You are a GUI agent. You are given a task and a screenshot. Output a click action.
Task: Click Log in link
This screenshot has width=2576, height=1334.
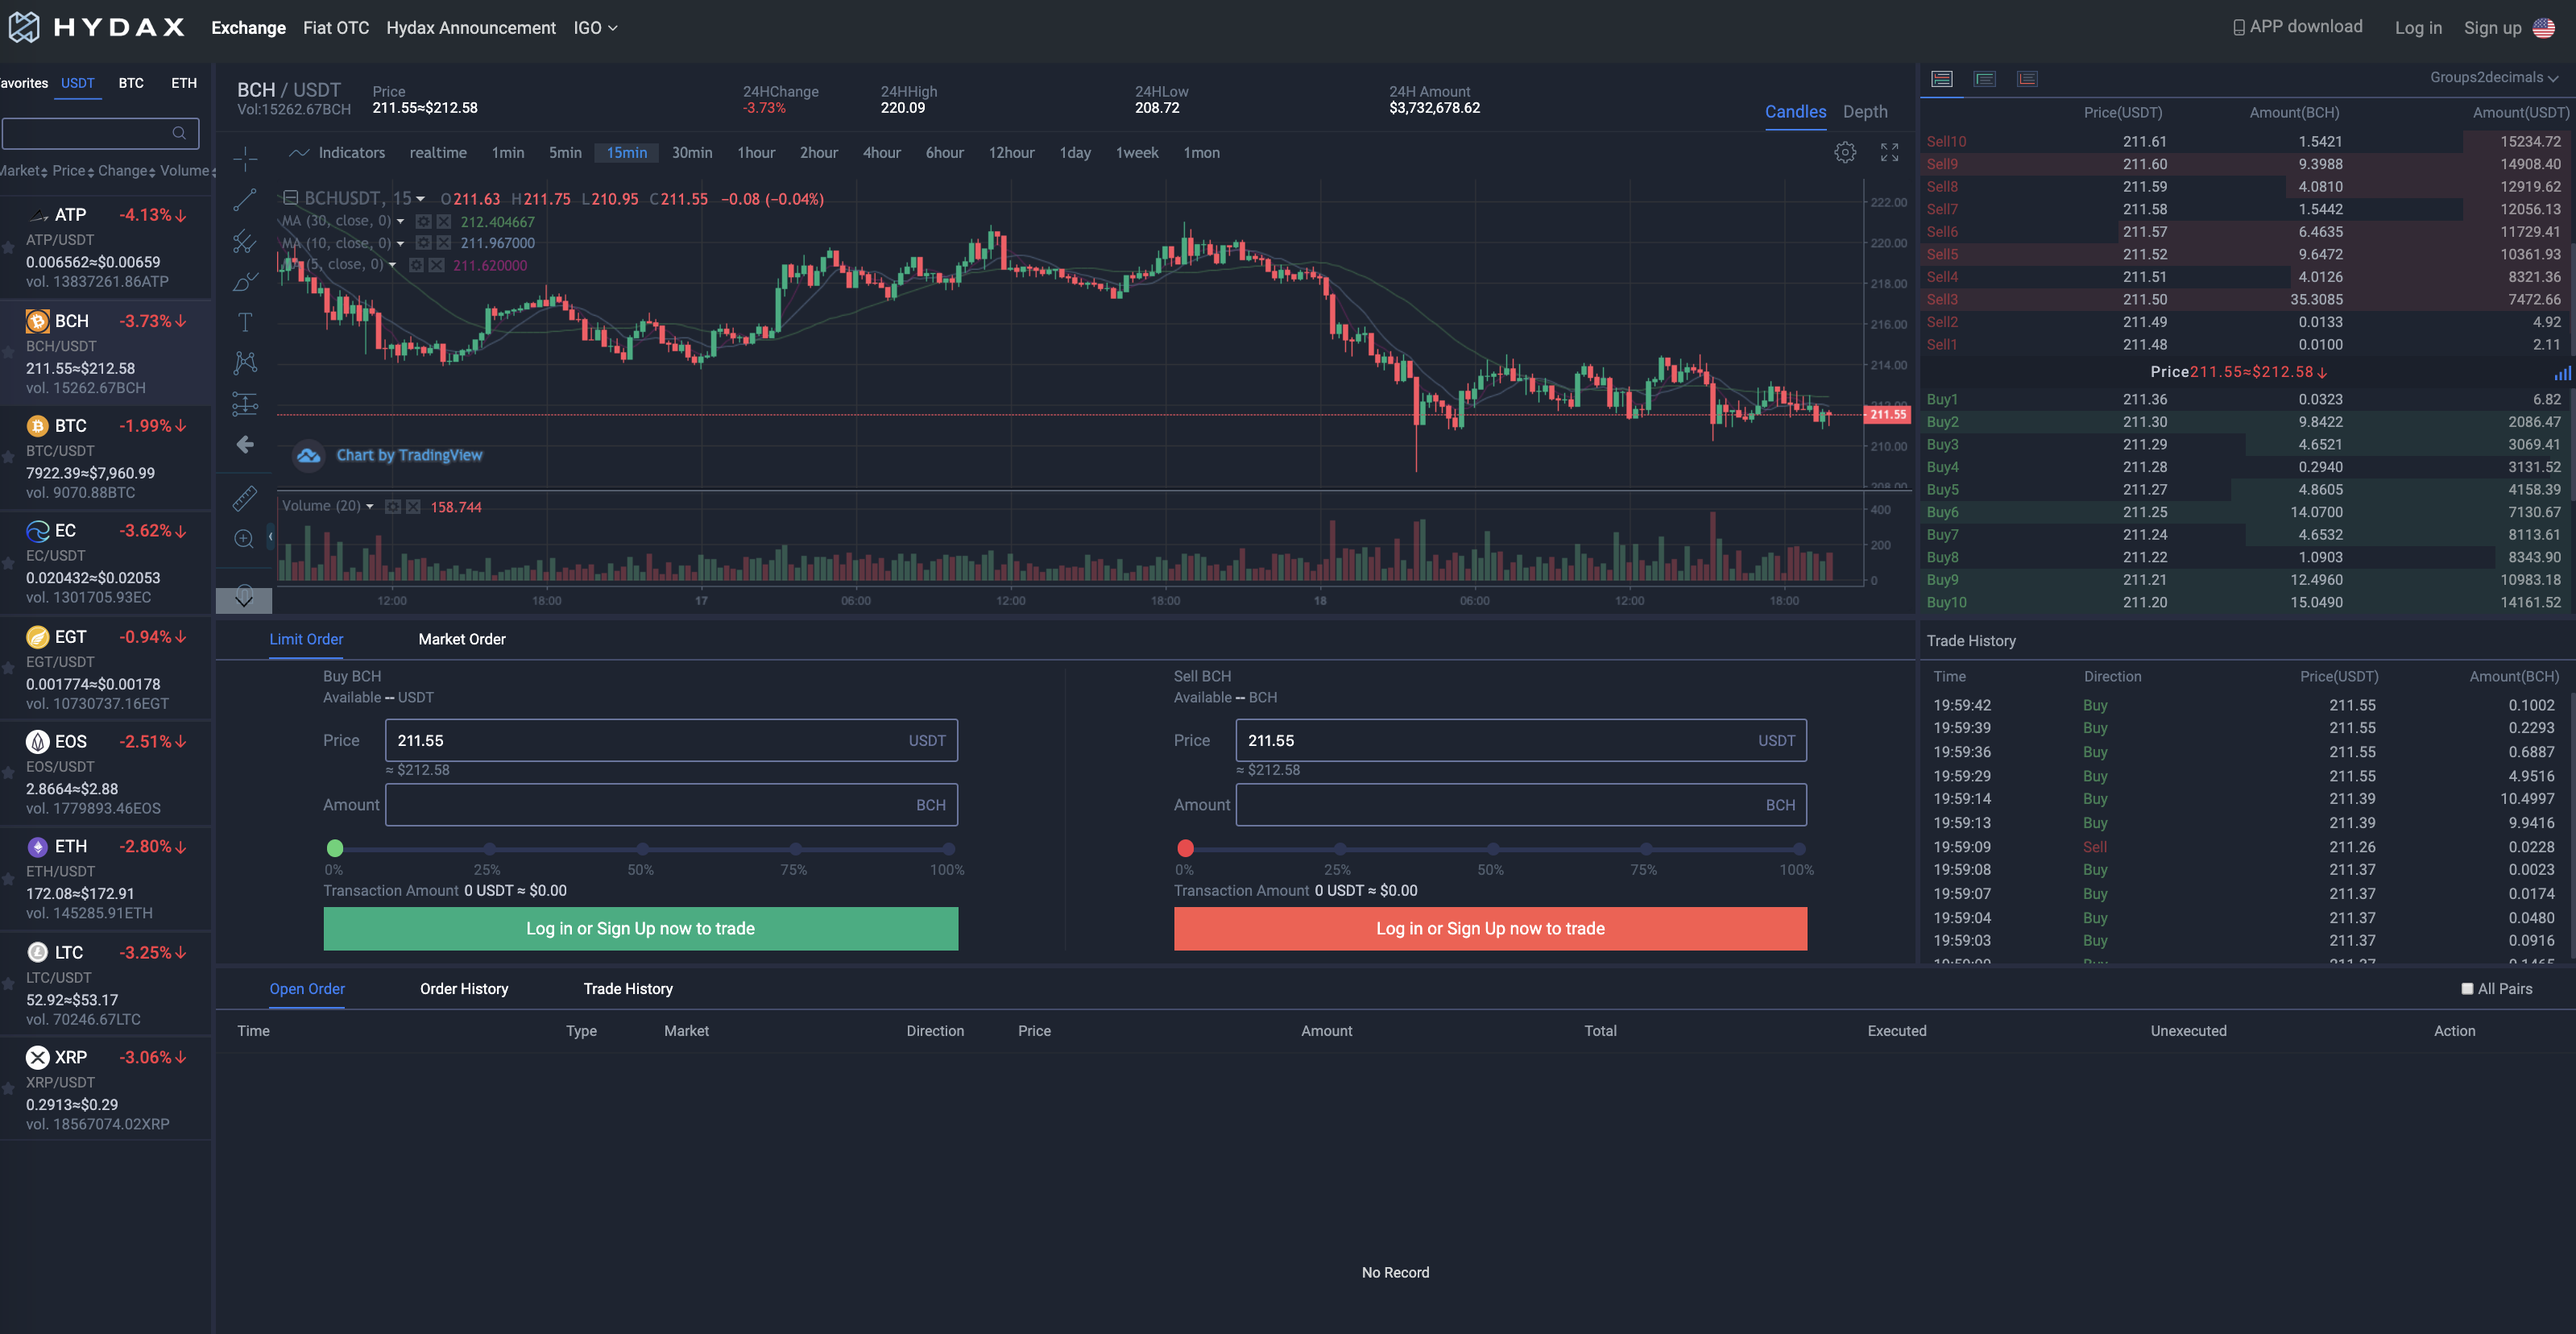pyautogui.click(x=2418, y=28)
